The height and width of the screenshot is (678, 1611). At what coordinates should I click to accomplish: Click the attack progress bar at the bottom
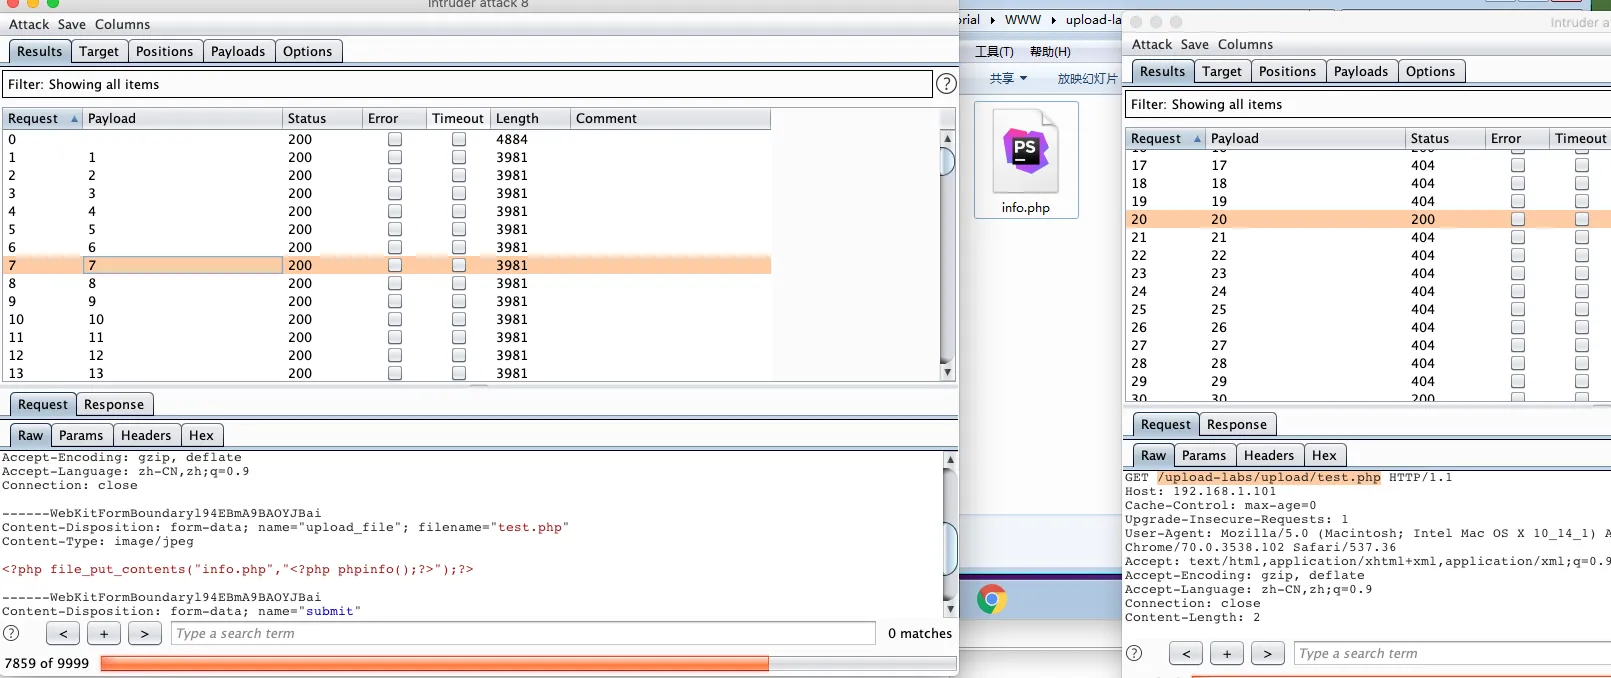(528, 663)
